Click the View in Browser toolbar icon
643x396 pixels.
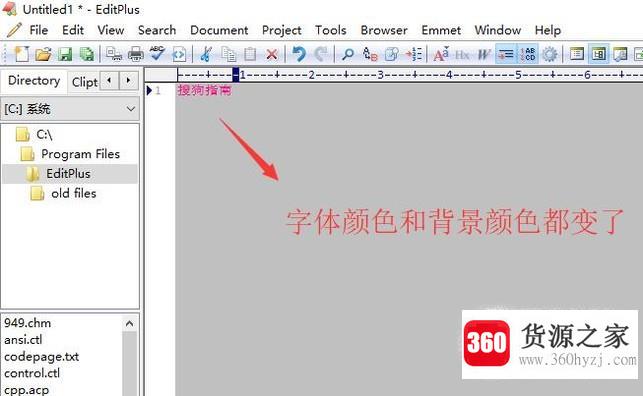coord(179,54)
